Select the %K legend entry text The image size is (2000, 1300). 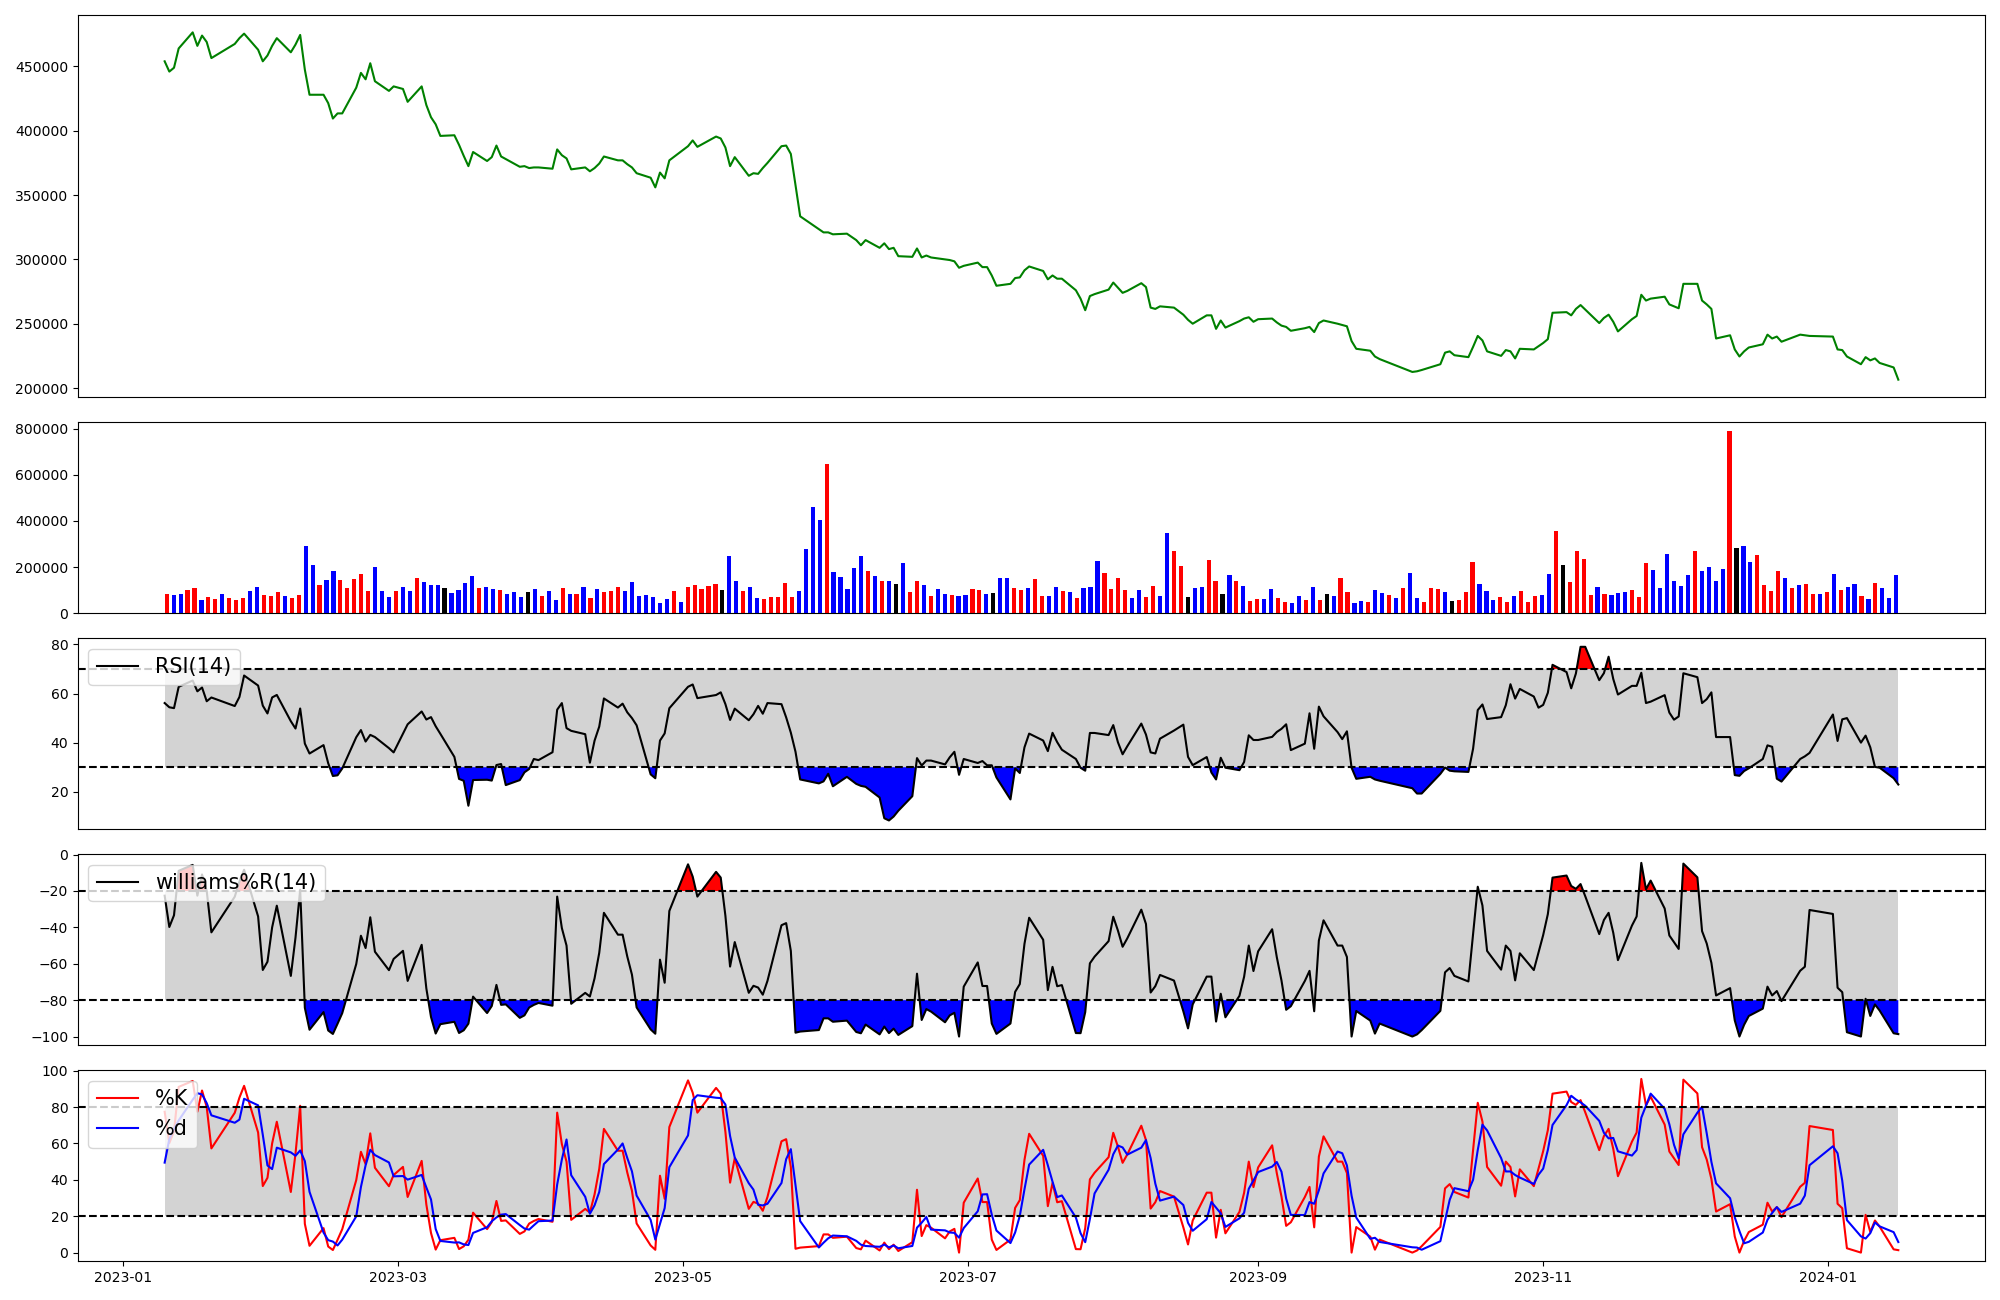[x=171, y=1098]
